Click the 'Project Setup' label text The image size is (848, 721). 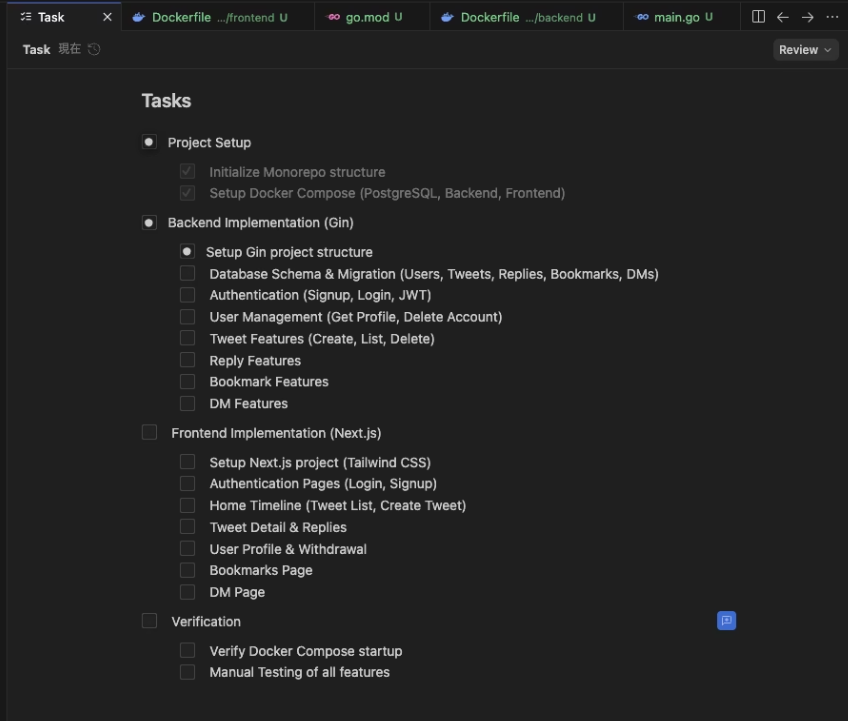click(209, 143)
